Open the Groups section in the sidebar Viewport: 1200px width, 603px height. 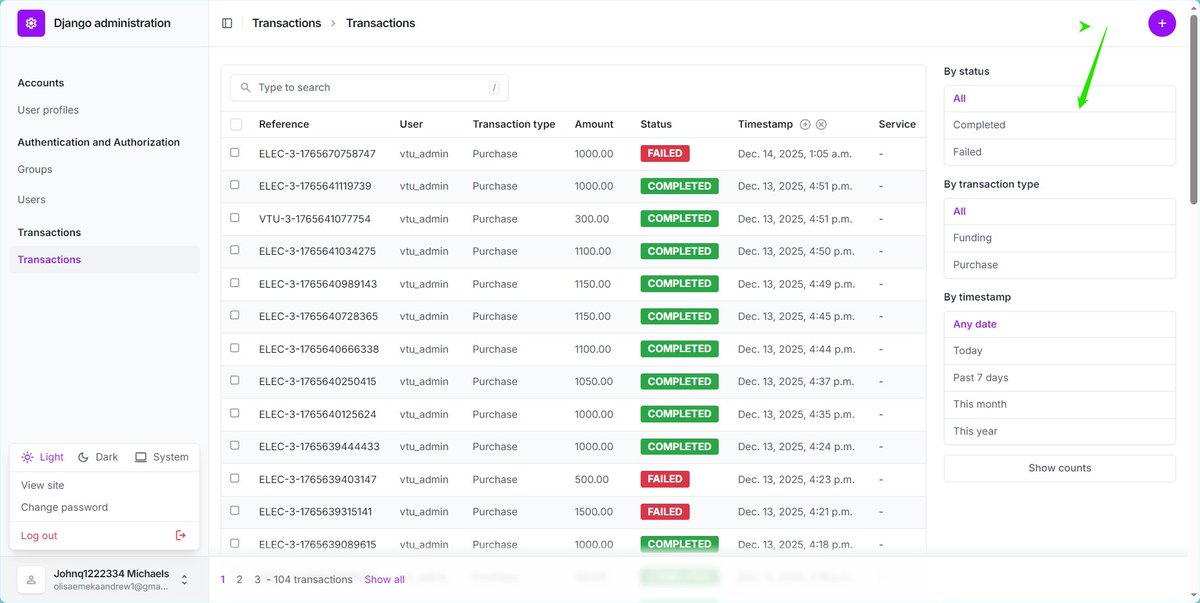click(x=34, y=169)
